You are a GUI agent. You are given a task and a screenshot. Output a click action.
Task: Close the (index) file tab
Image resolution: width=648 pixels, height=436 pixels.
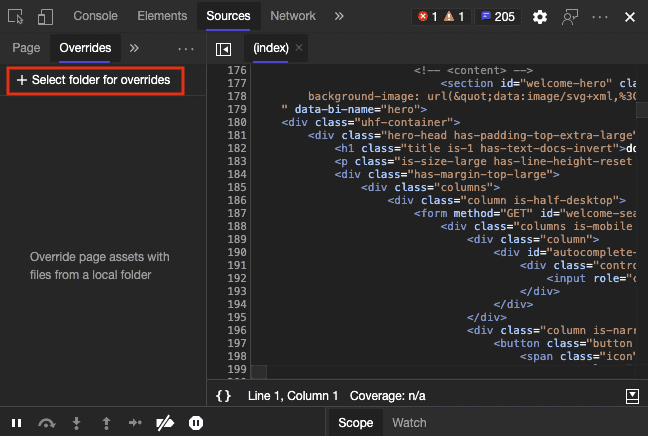coord(299,48)
